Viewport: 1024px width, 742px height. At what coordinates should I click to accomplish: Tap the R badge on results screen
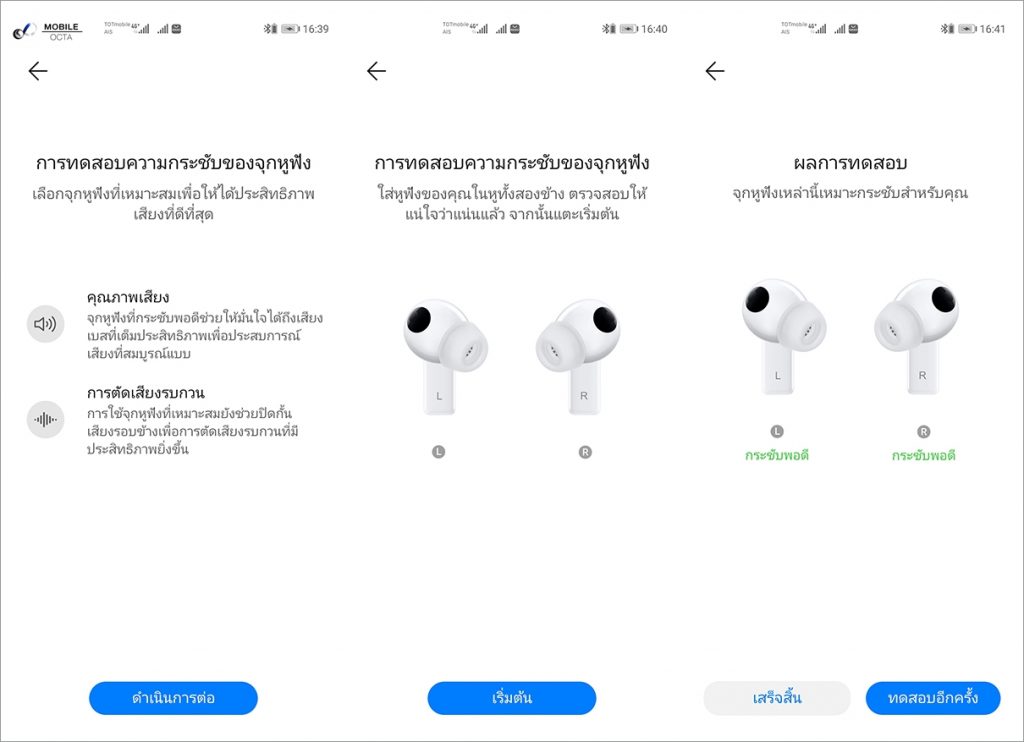(923, 431)
